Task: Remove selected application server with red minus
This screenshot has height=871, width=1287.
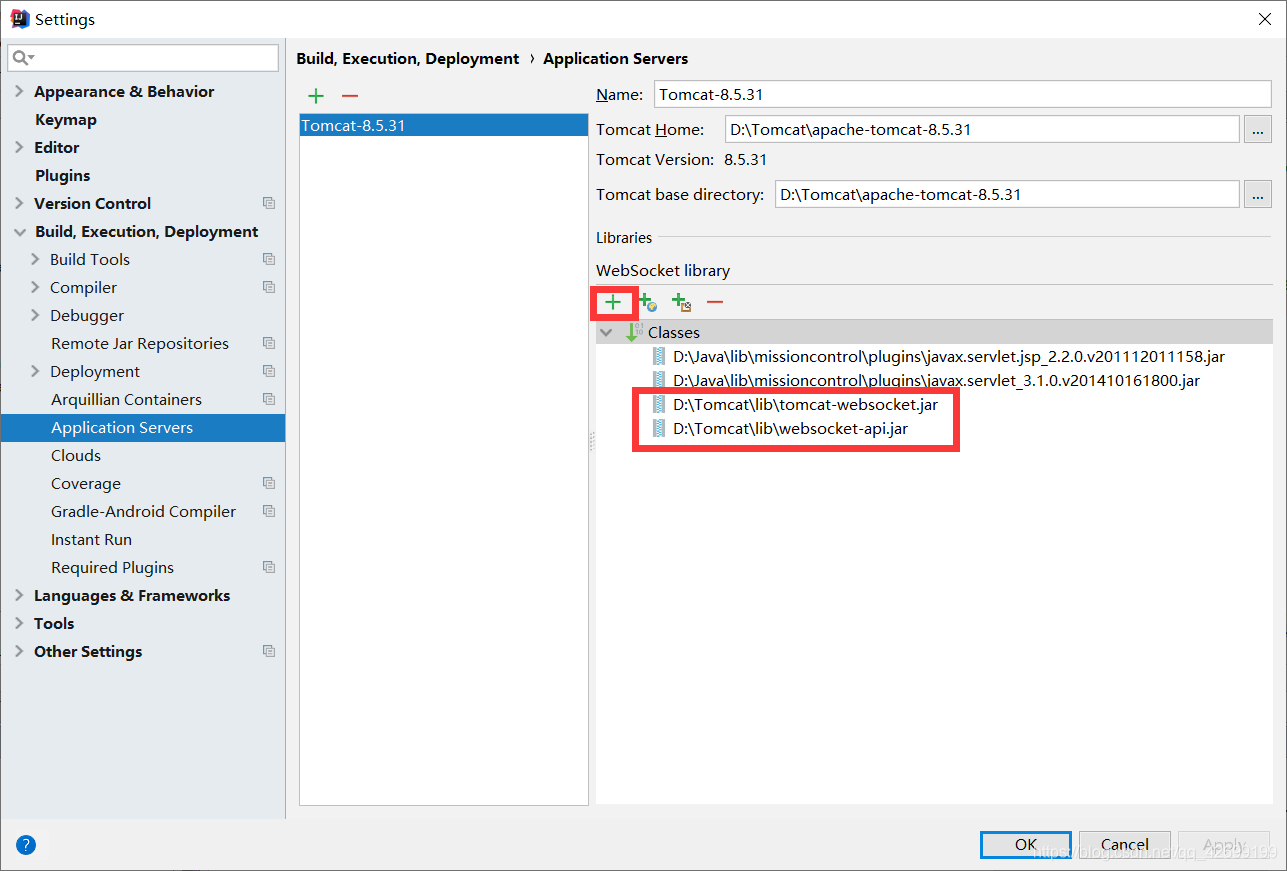Action: (x=349, y=96)
